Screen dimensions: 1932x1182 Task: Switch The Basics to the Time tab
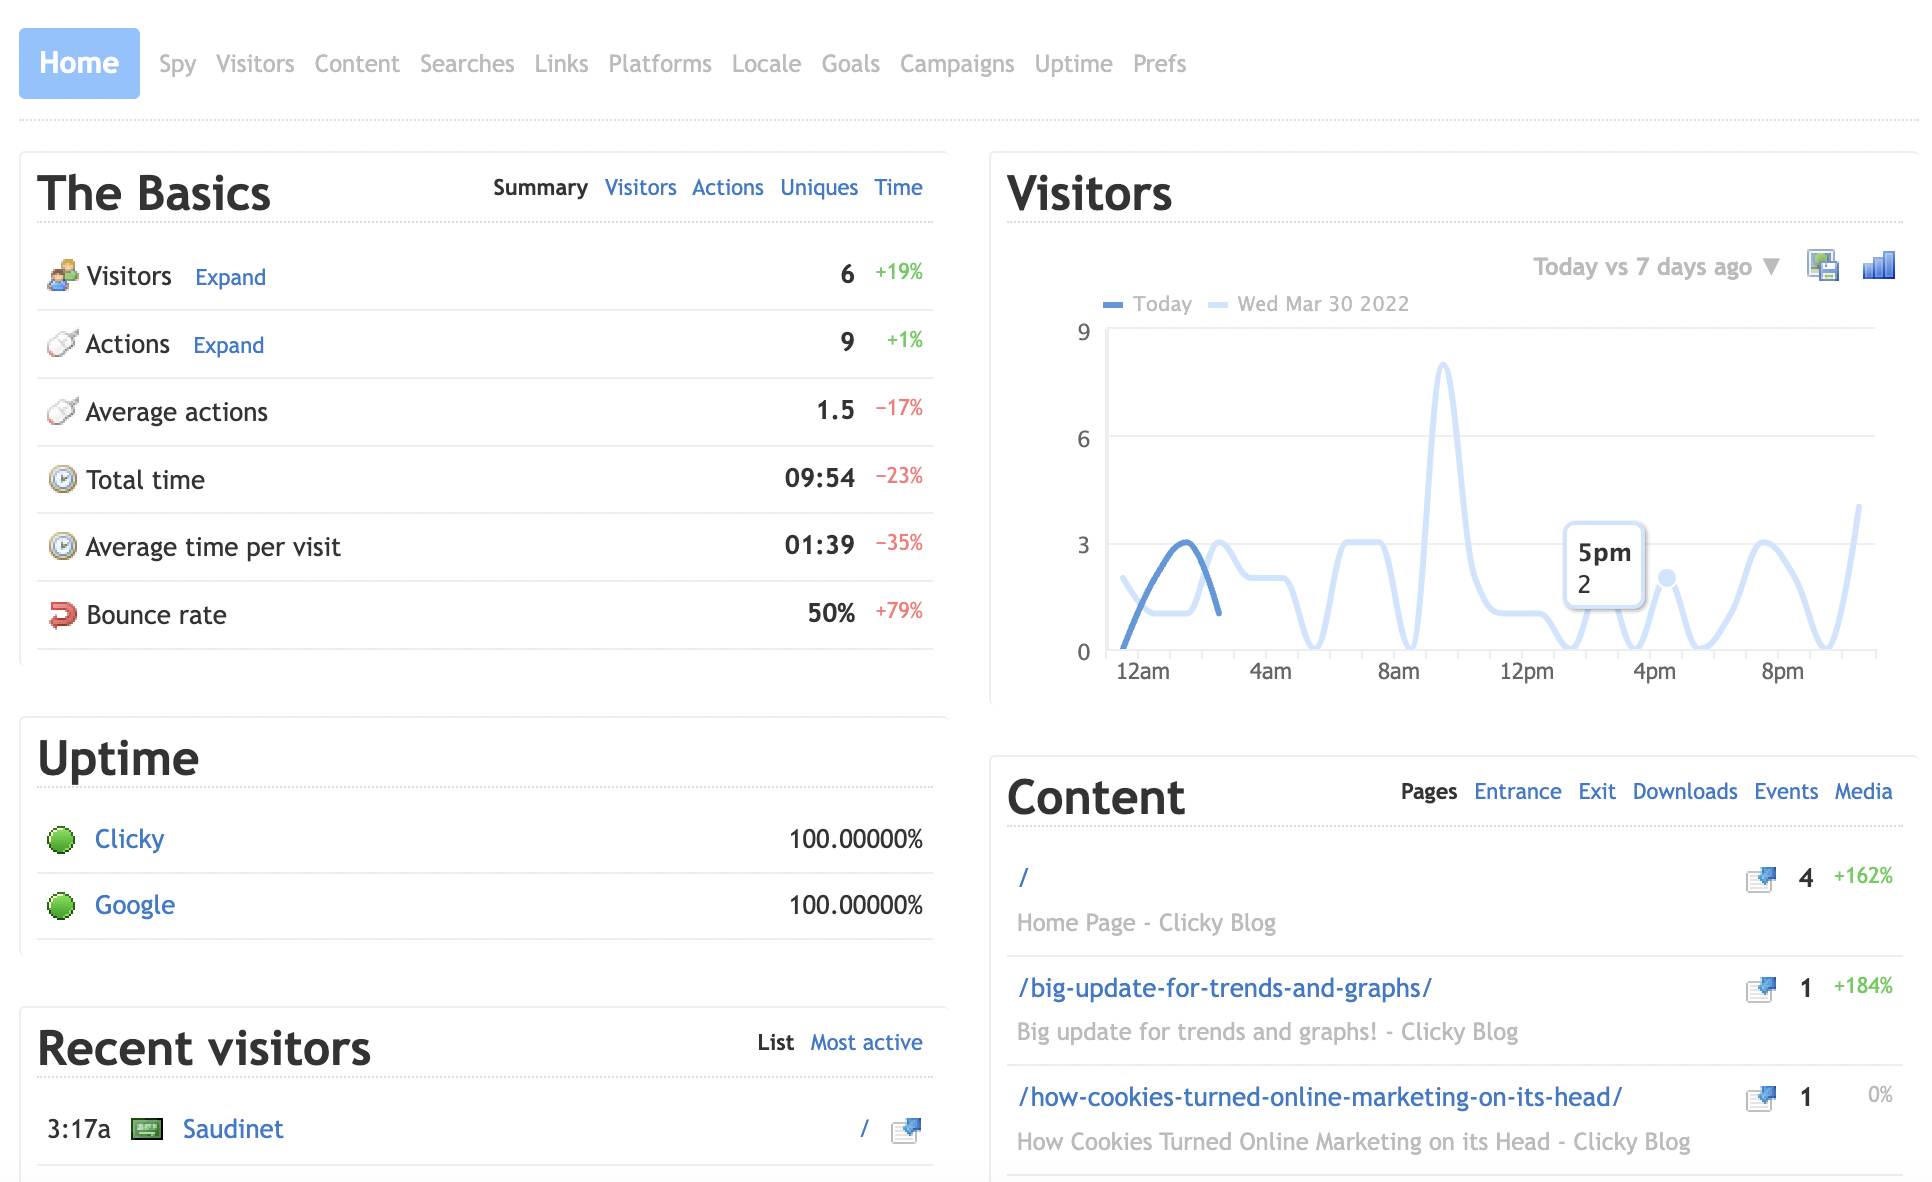pyautogui.click(x=898, y=187)
